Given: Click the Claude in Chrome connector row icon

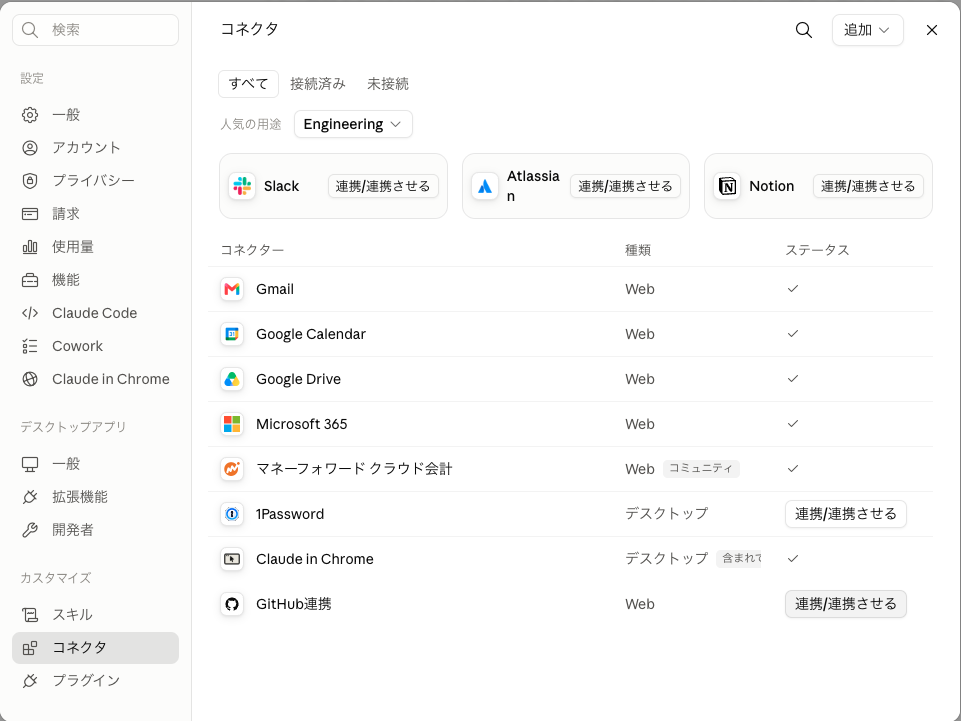Looking at the screenshot, I should point(232,559).
